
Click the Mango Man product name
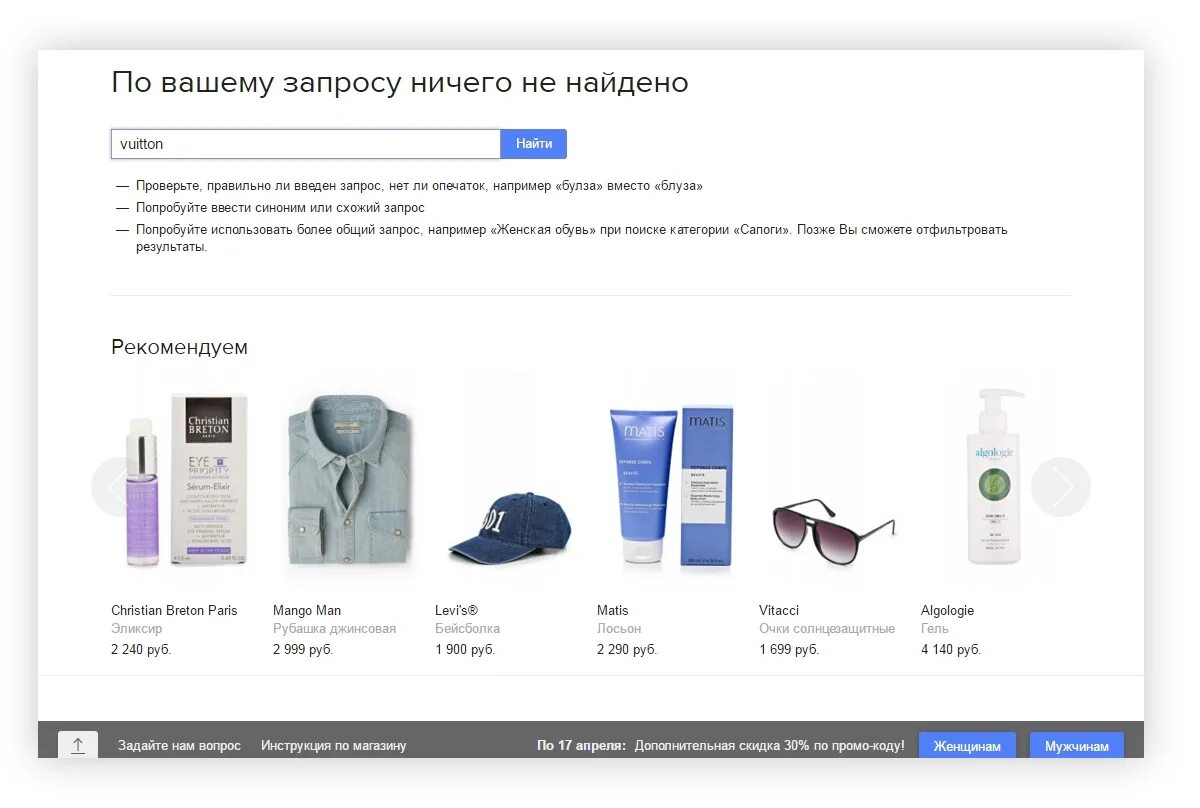[x=307, y=610]
